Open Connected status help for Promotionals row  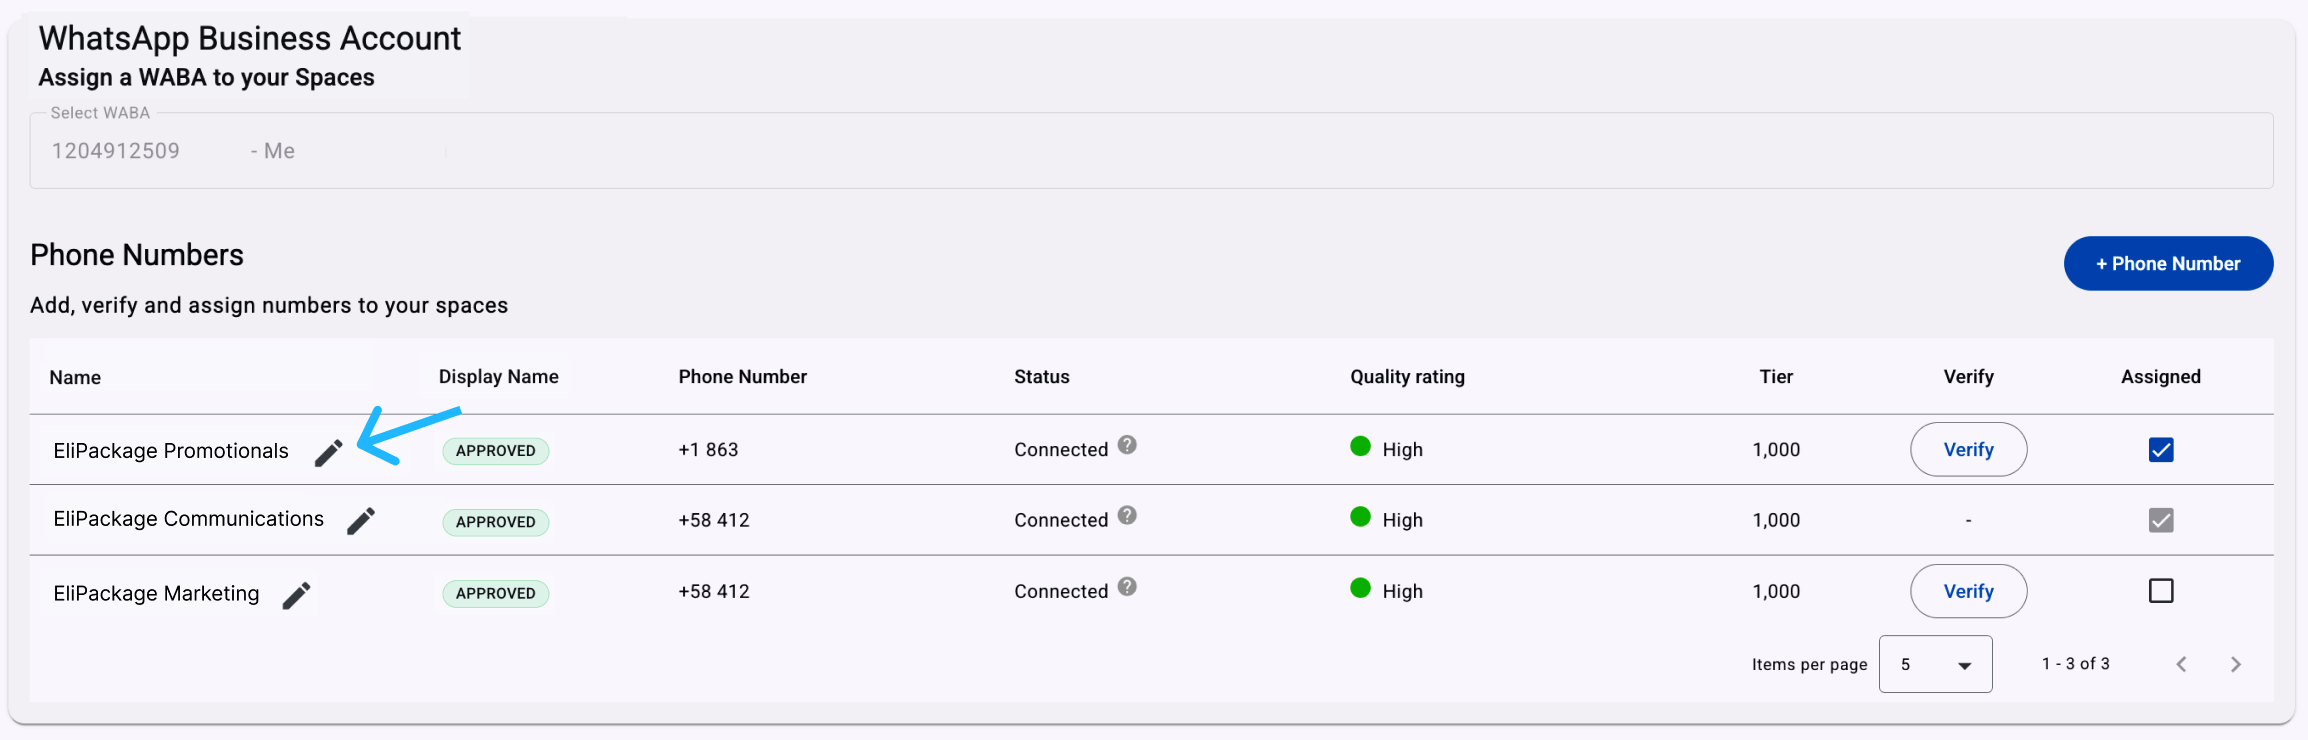point(1127,445)
